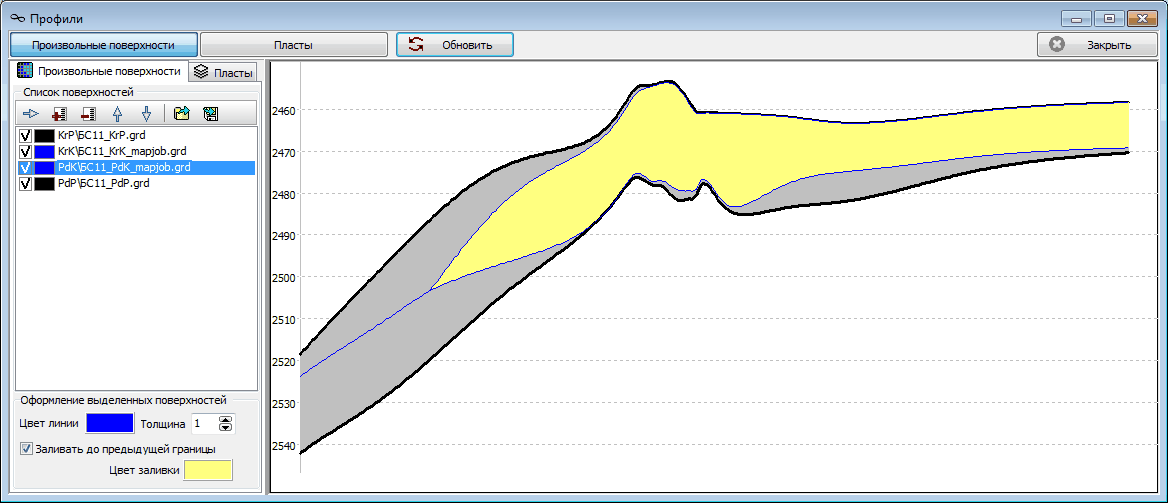Open the Пласты top toolbar button
This screenshot has width=1168, height=503.
point(293,45)
